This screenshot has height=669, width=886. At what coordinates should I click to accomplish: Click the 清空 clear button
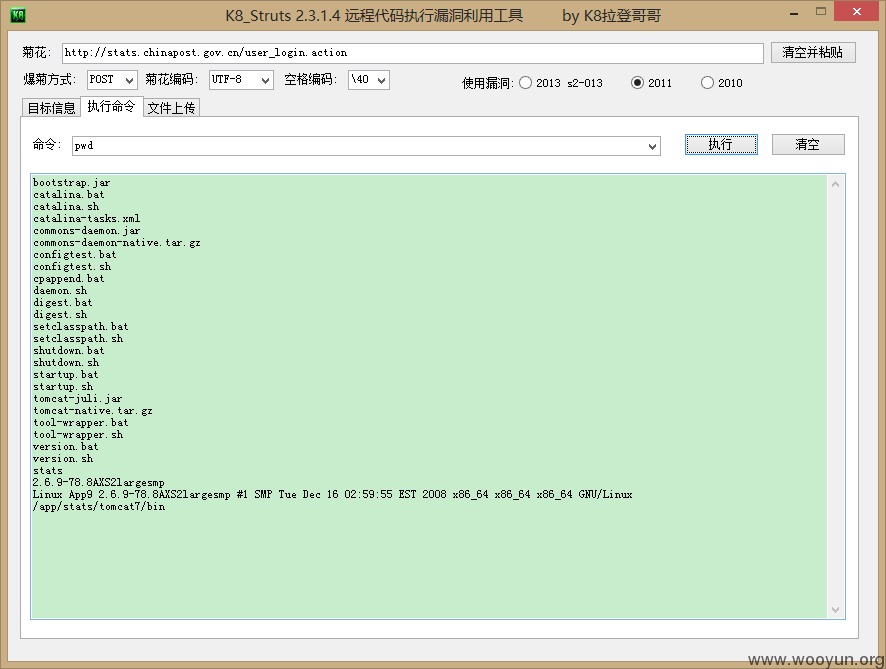tap(808, 144)
